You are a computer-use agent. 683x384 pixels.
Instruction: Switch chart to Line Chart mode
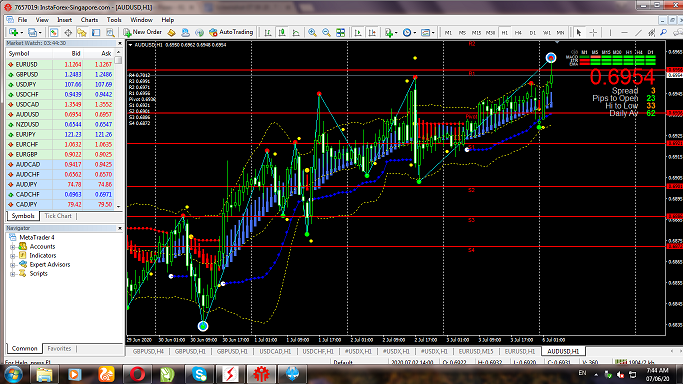tap(296, 32)
